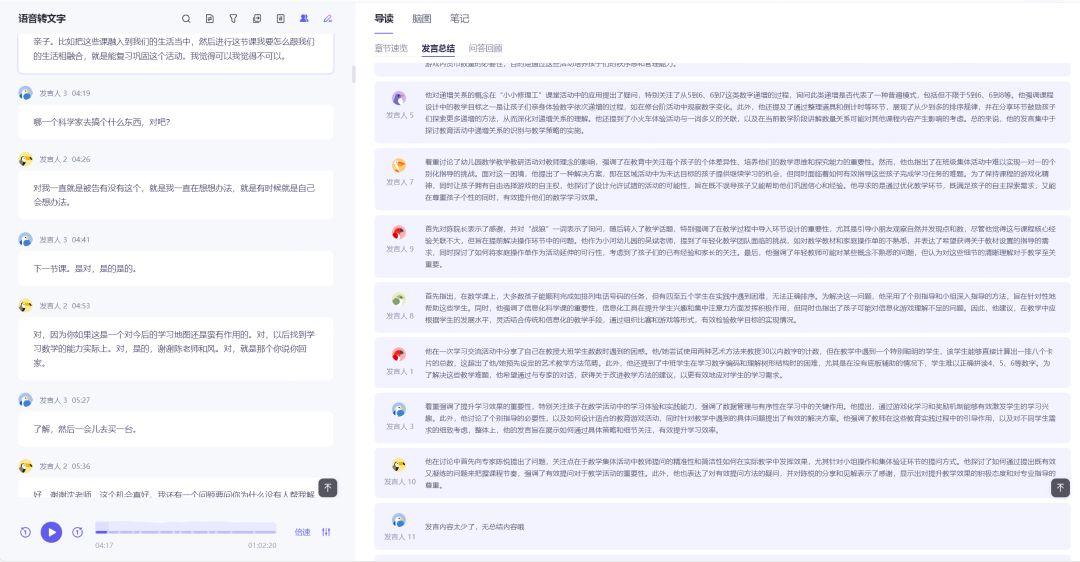Seek on the audio waveform progress bar
1080x562 pixels.
[185, 530]
